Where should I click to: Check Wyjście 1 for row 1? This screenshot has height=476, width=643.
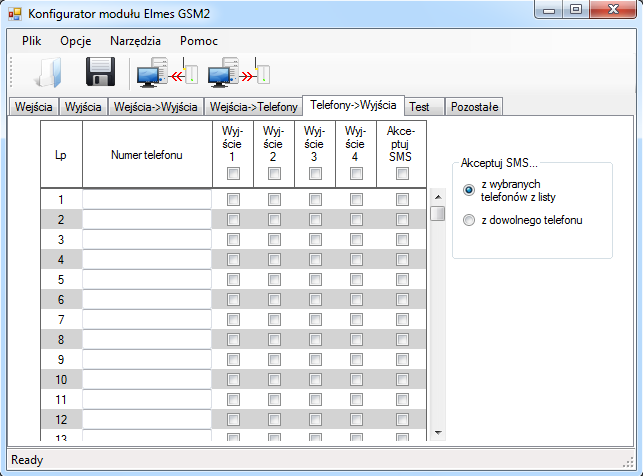pyautogui.click(x=233, y=200)
